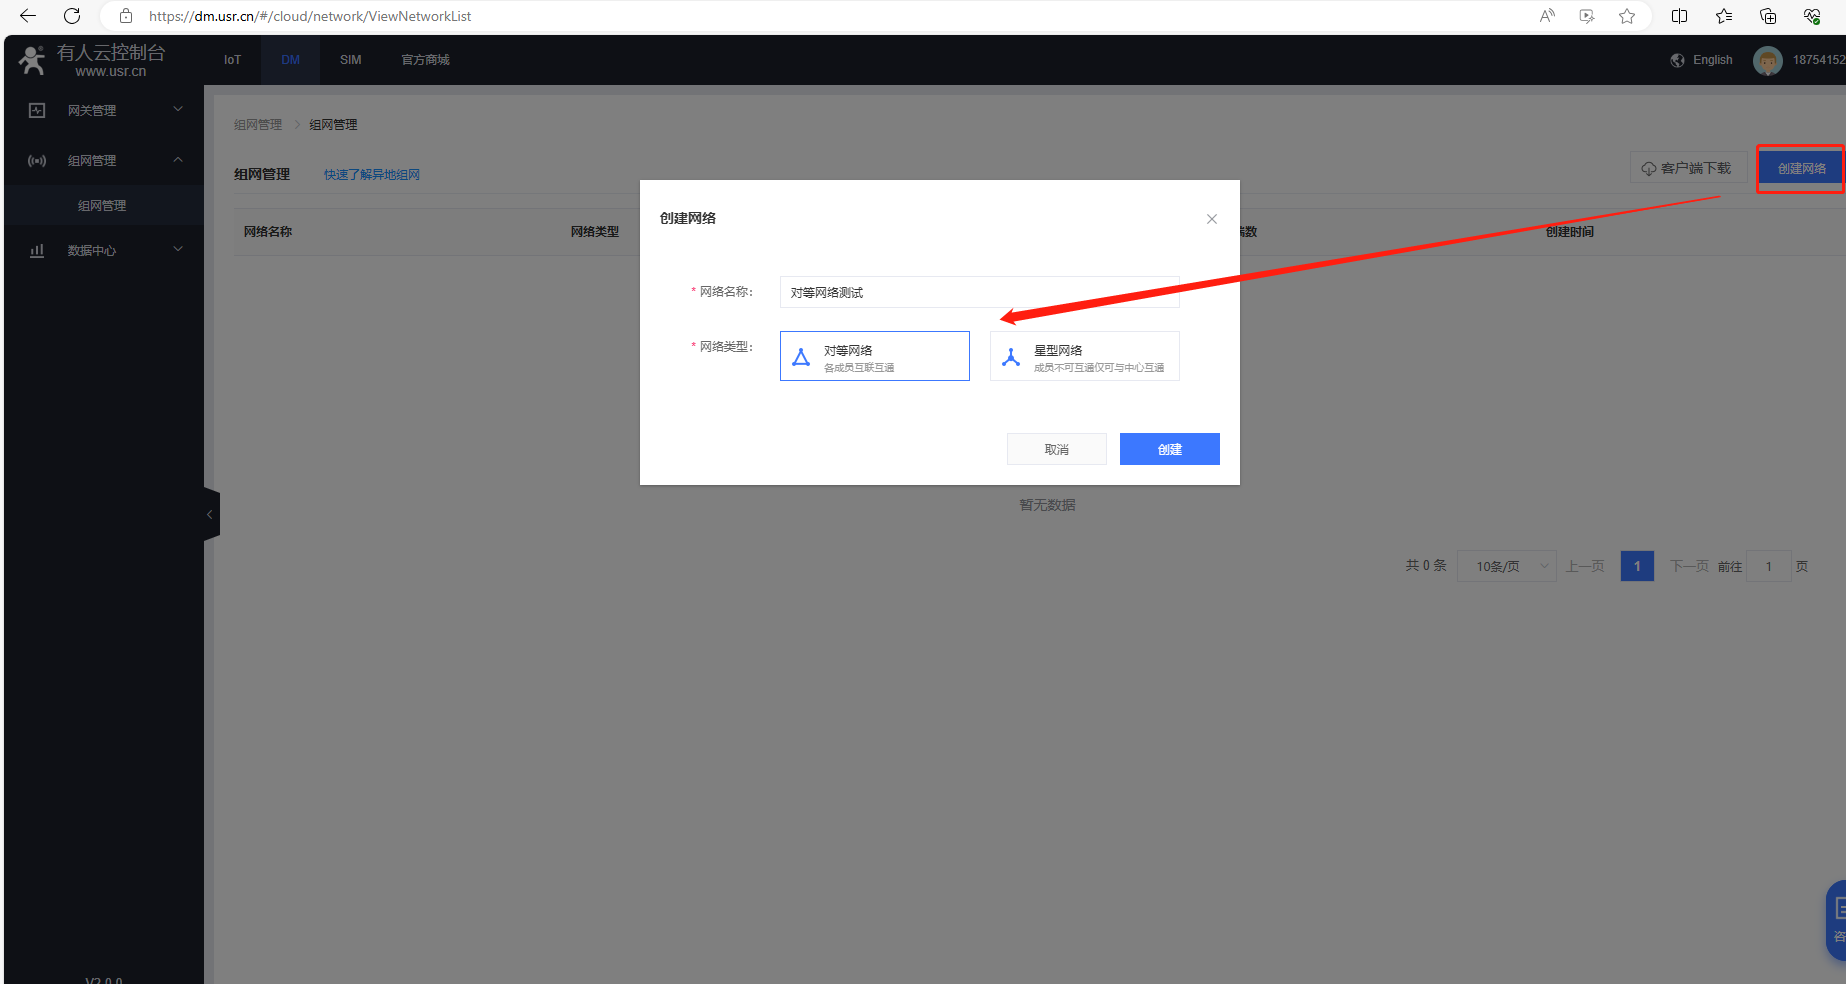
Task: Click the 网络名称 text input field
Action: [978, 292]
